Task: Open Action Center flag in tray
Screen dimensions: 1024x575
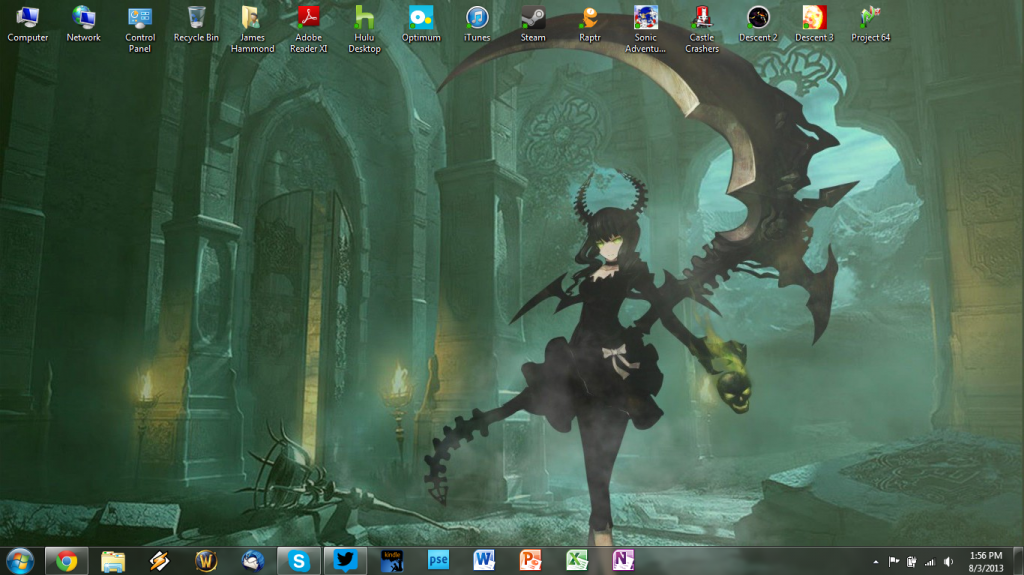Action: point(894,562)
